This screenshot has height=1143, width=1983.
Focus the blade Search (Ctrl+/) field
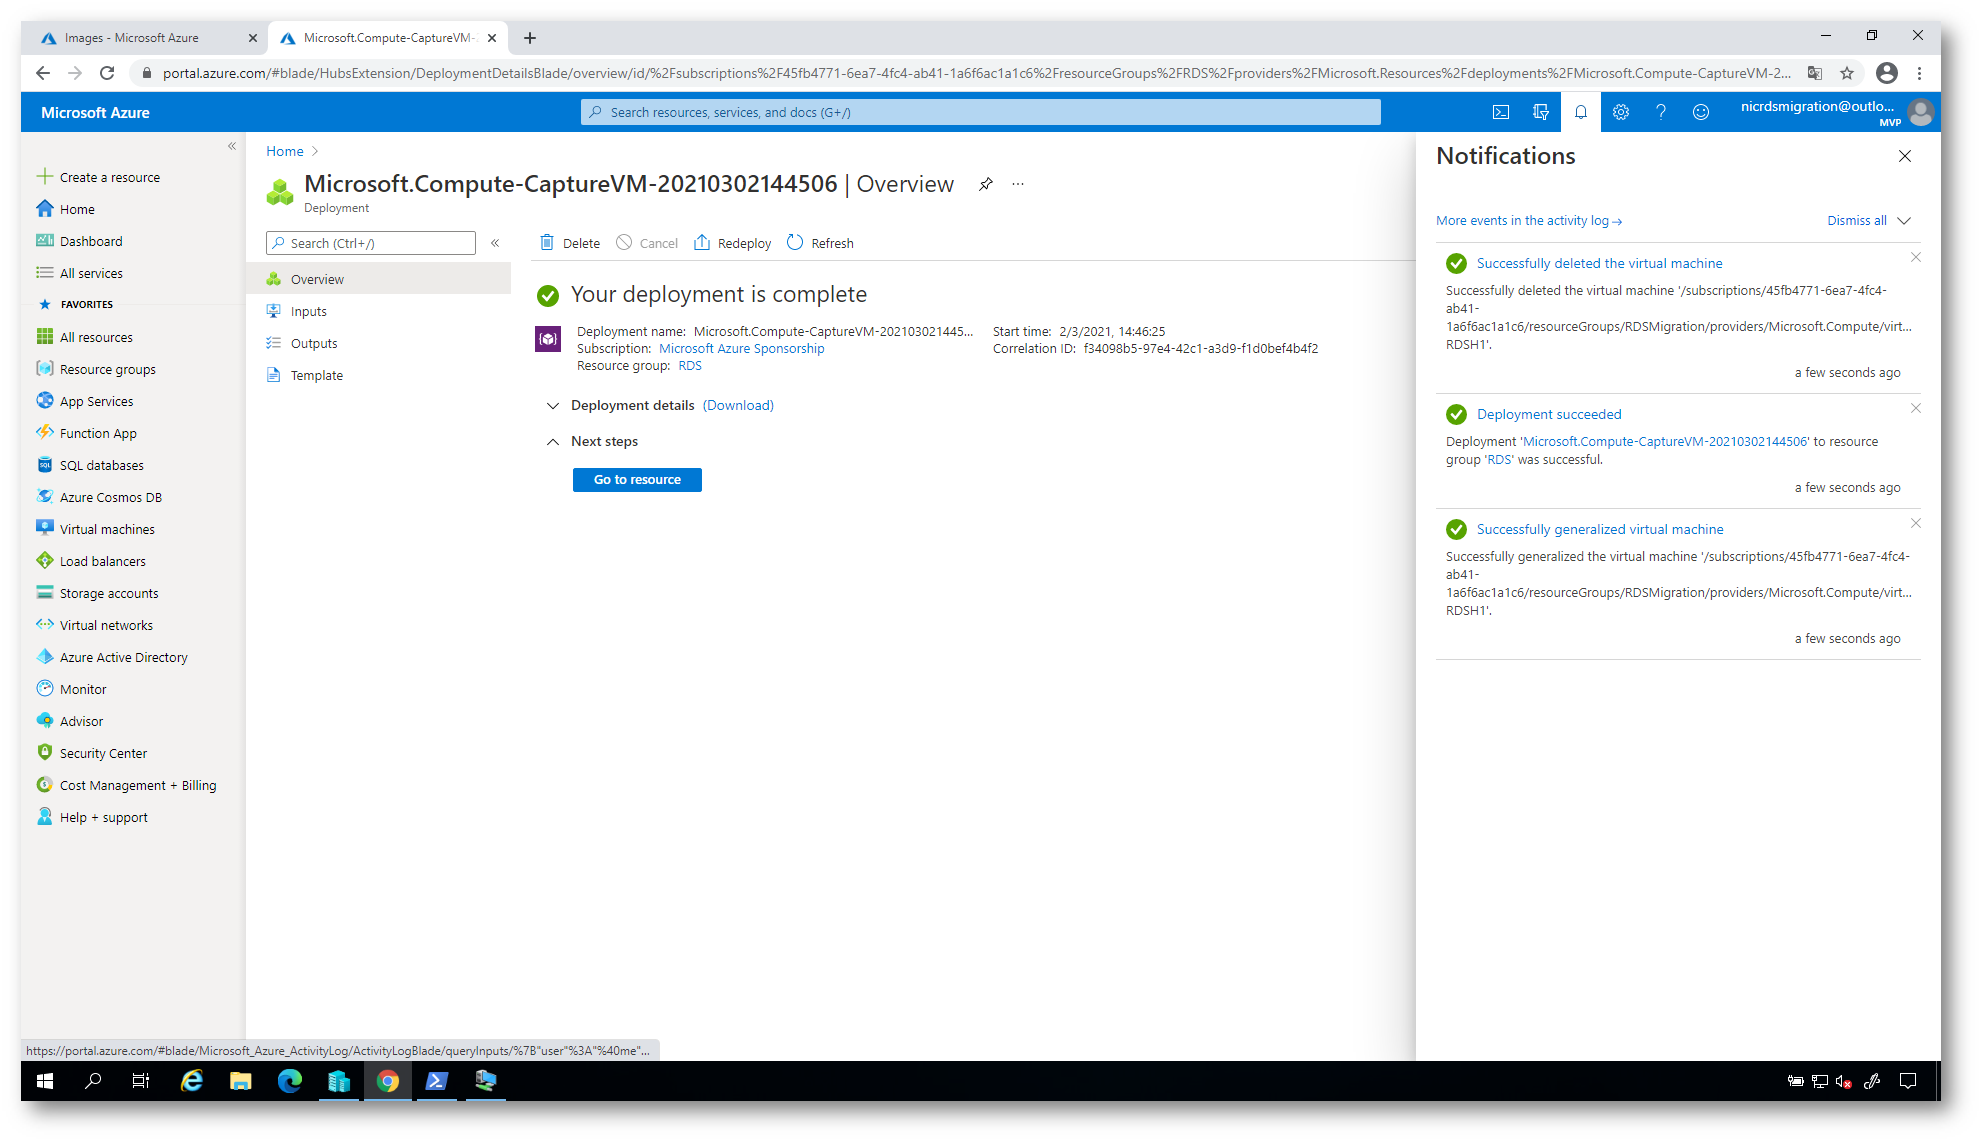point(370,243)
